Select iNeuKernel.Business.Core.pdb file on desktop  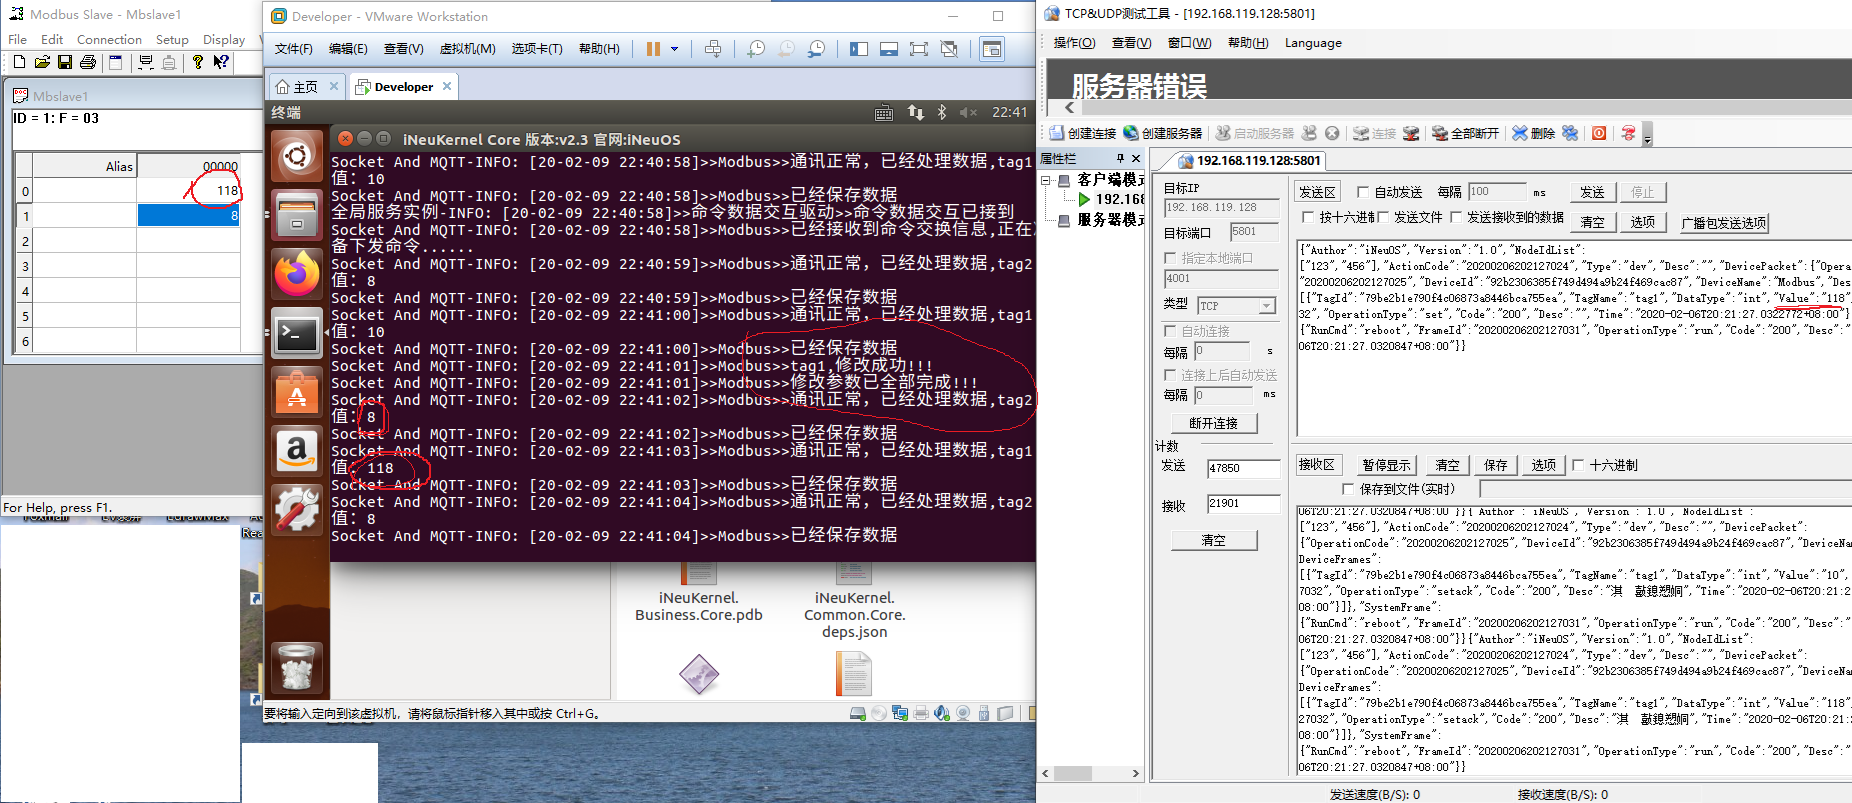click(x=698, y=592)
